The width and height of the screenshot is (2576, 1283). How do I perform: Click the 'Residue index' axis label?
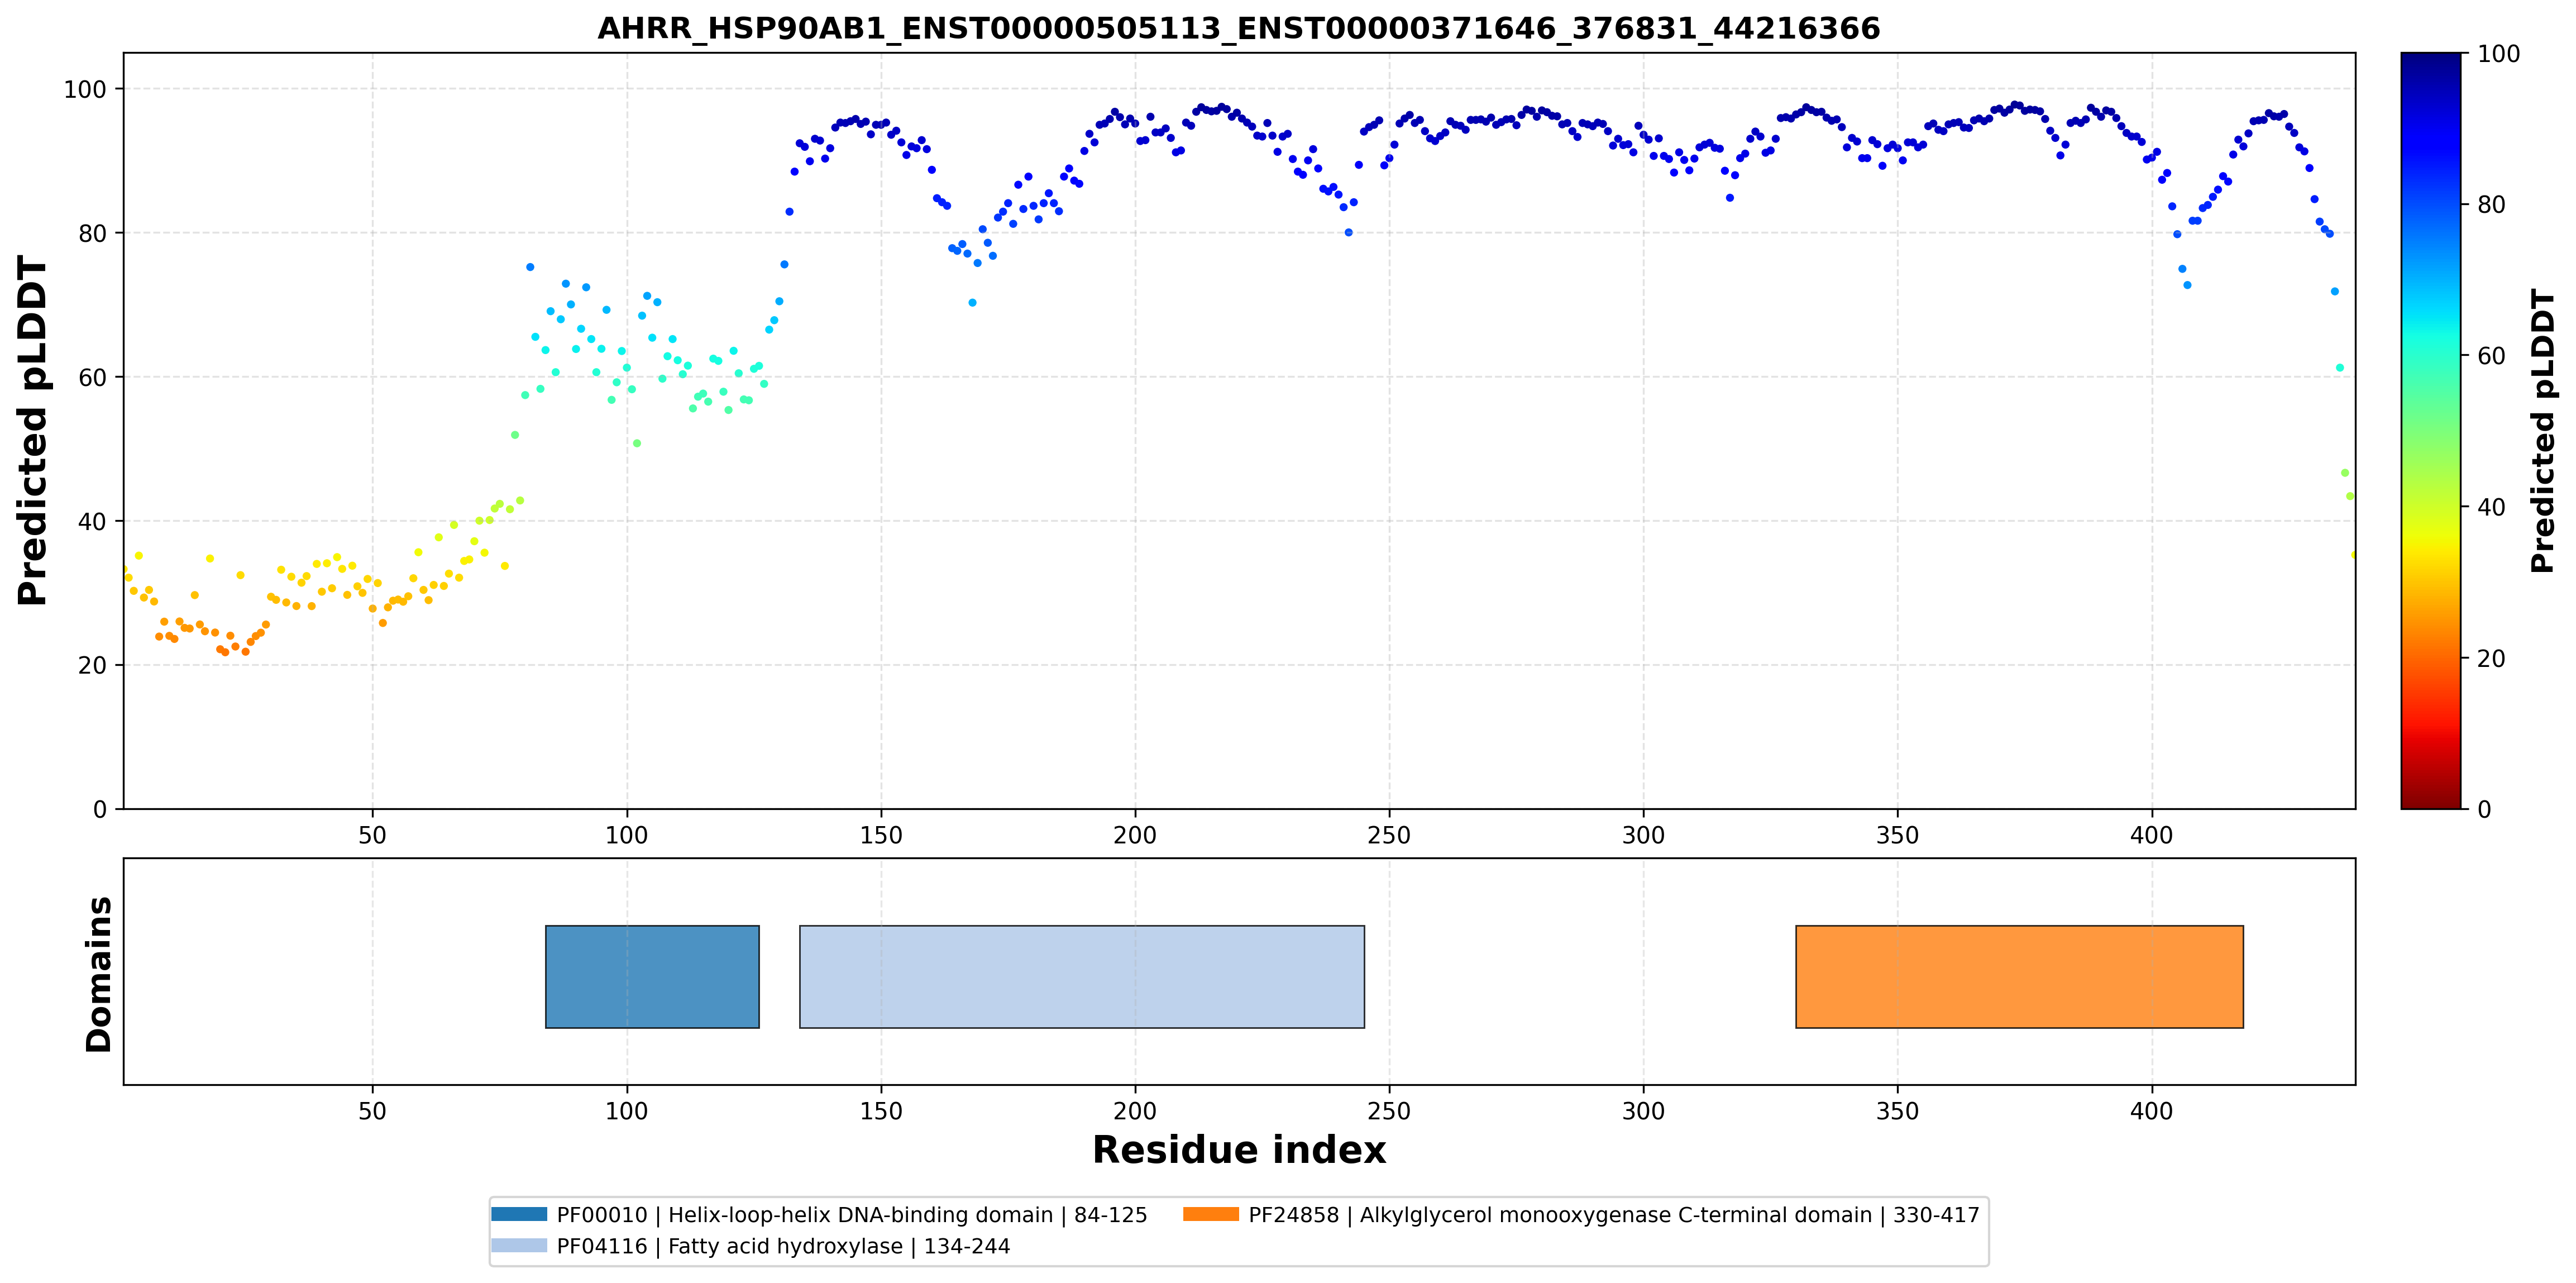pos(1239,1150)
